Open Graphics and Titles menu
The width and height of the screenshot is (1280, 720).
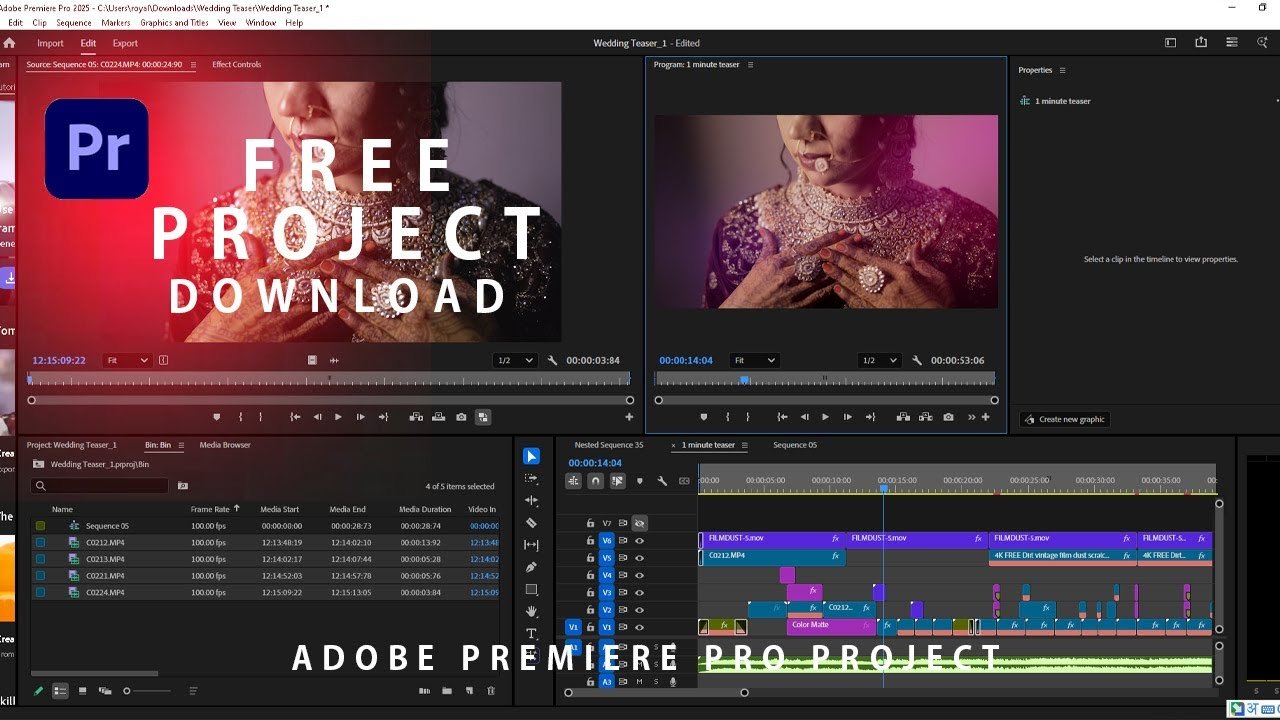point(174,22)
